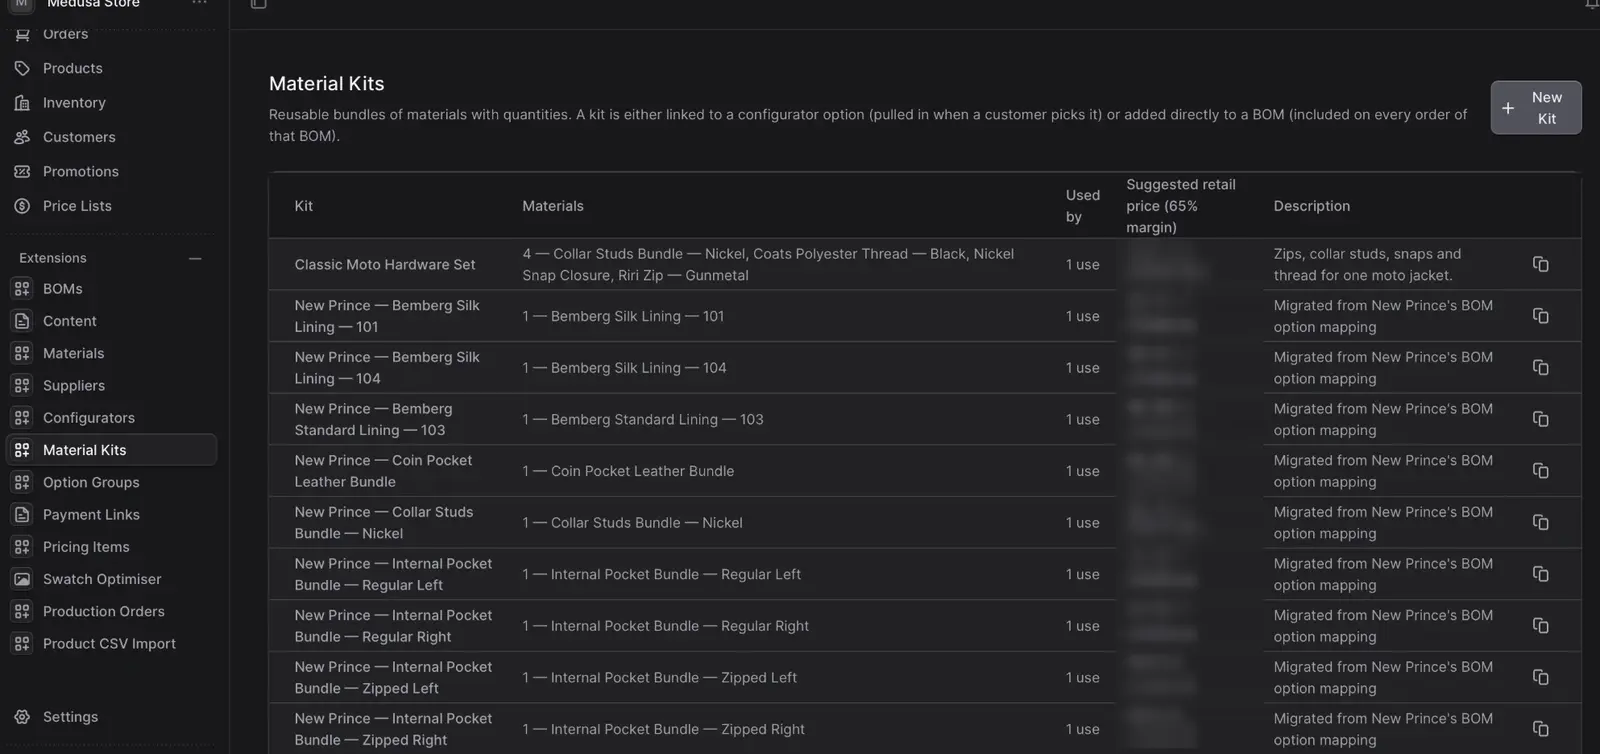Click the Customers people icon
The width and height of the screenshot is (1600, 754).
pos(22,137)
